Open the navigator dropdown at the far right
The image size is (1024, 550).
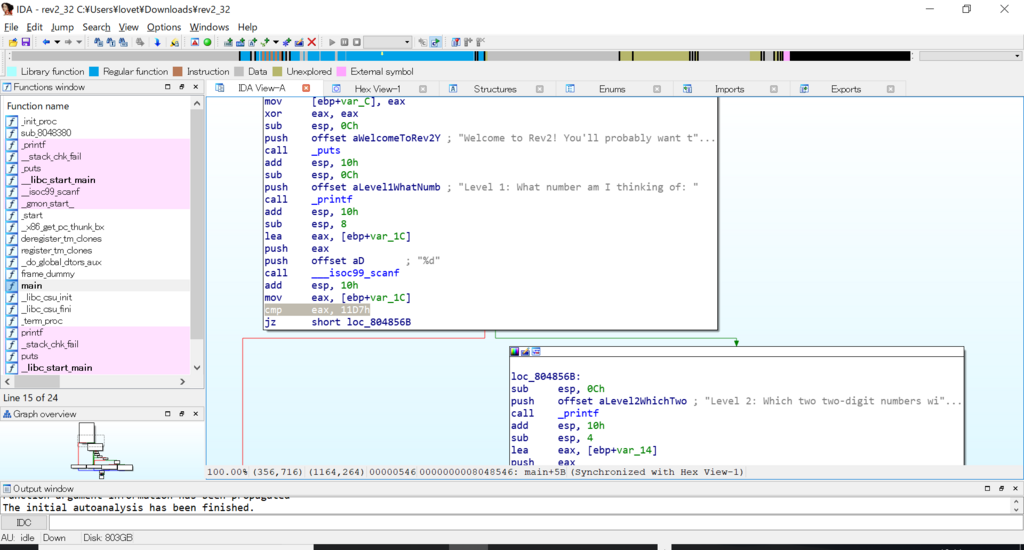pyautogui.click(x=1017, y=56)
